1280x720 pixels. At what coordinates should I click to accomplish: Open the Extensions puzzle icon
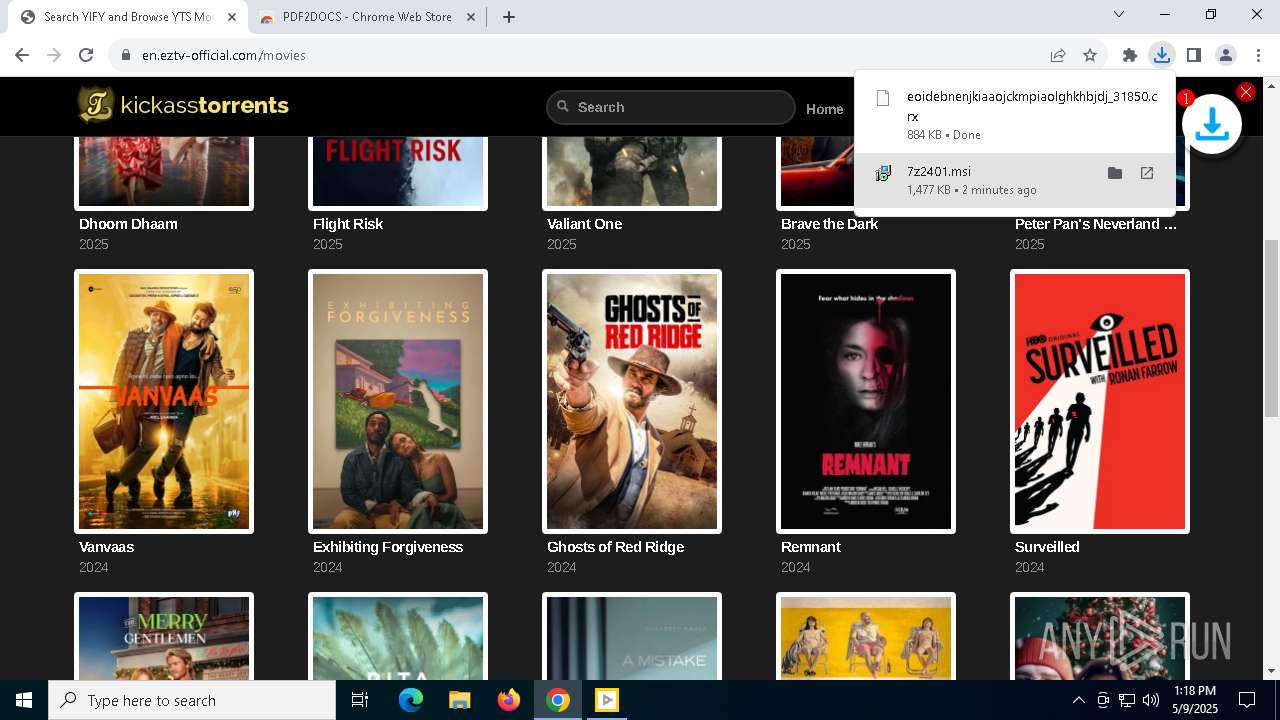coord(1130,55)
